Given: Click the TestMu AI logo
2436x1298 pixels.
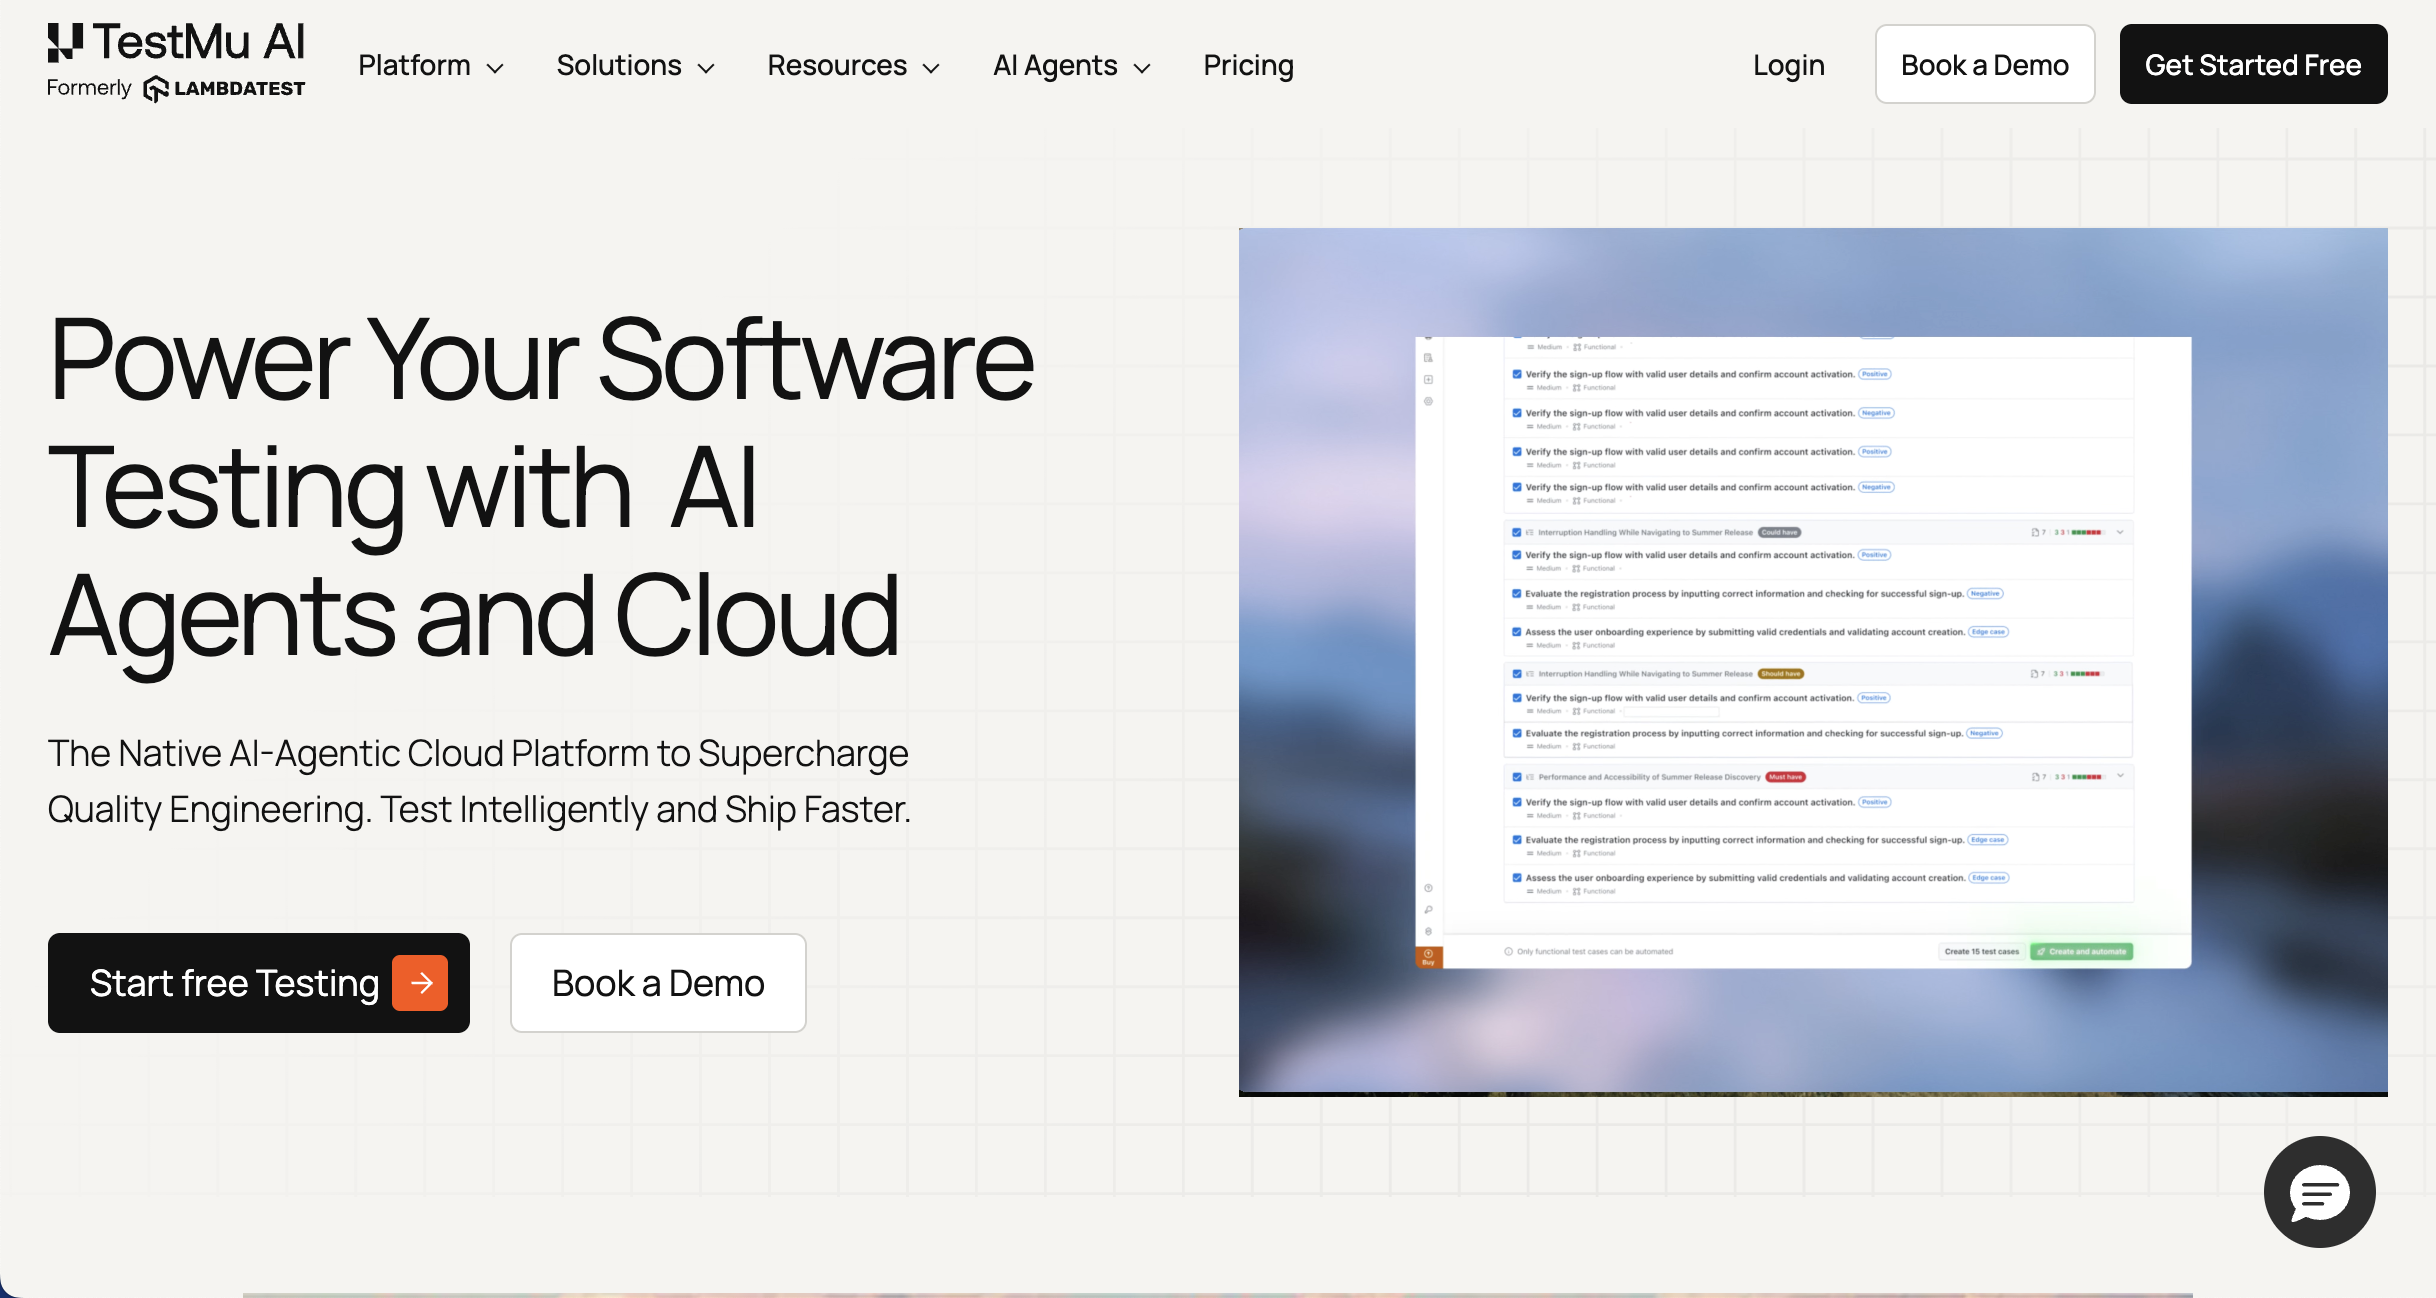Looking at the screenshot, I should (x=176, y=43).
